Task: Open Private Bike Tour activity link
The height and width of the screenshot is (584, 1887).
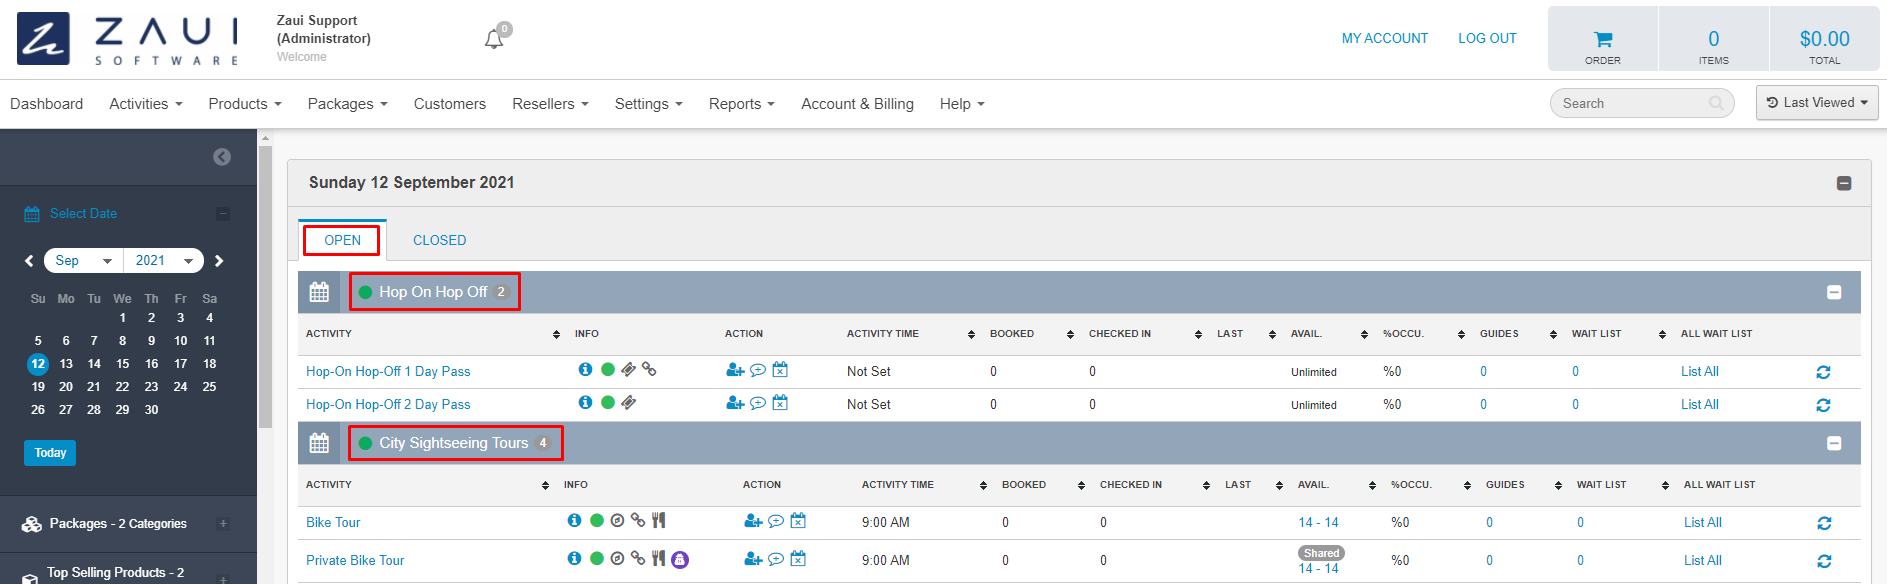Action: click(355, 560)
